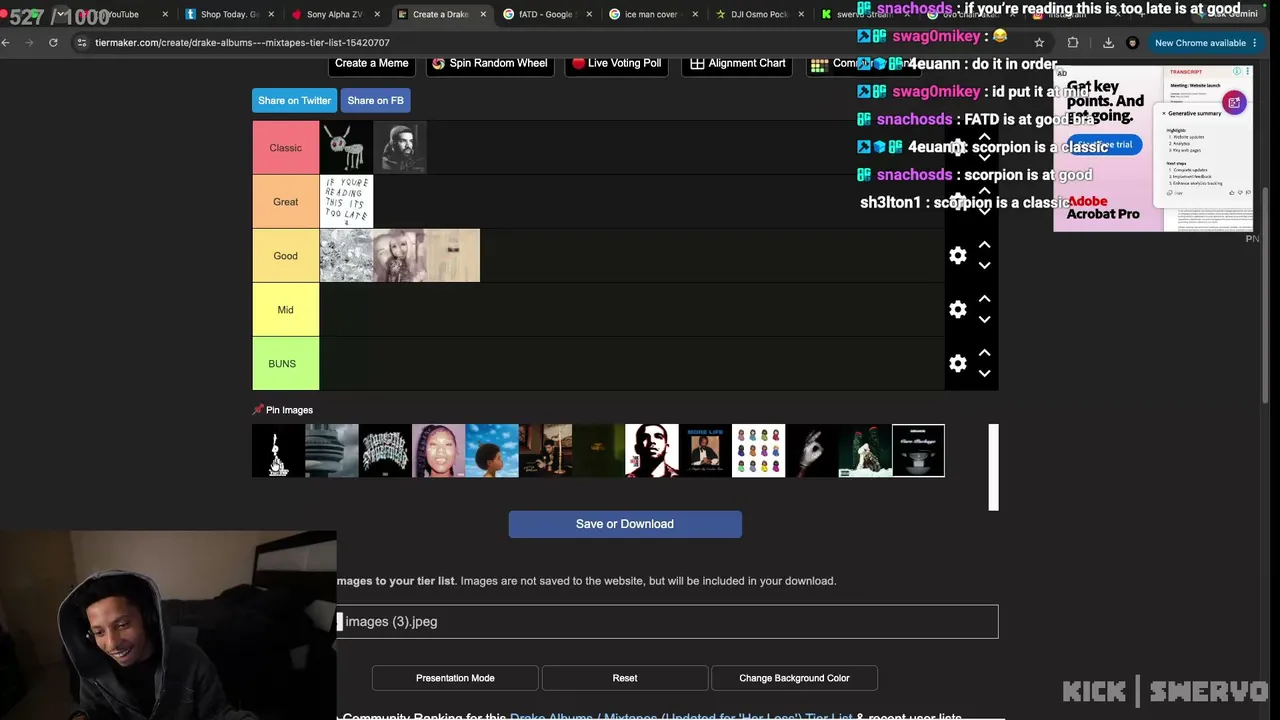1280x720 pixels.
Task: Go back with the browser back arrow
Action: (6, 43)
